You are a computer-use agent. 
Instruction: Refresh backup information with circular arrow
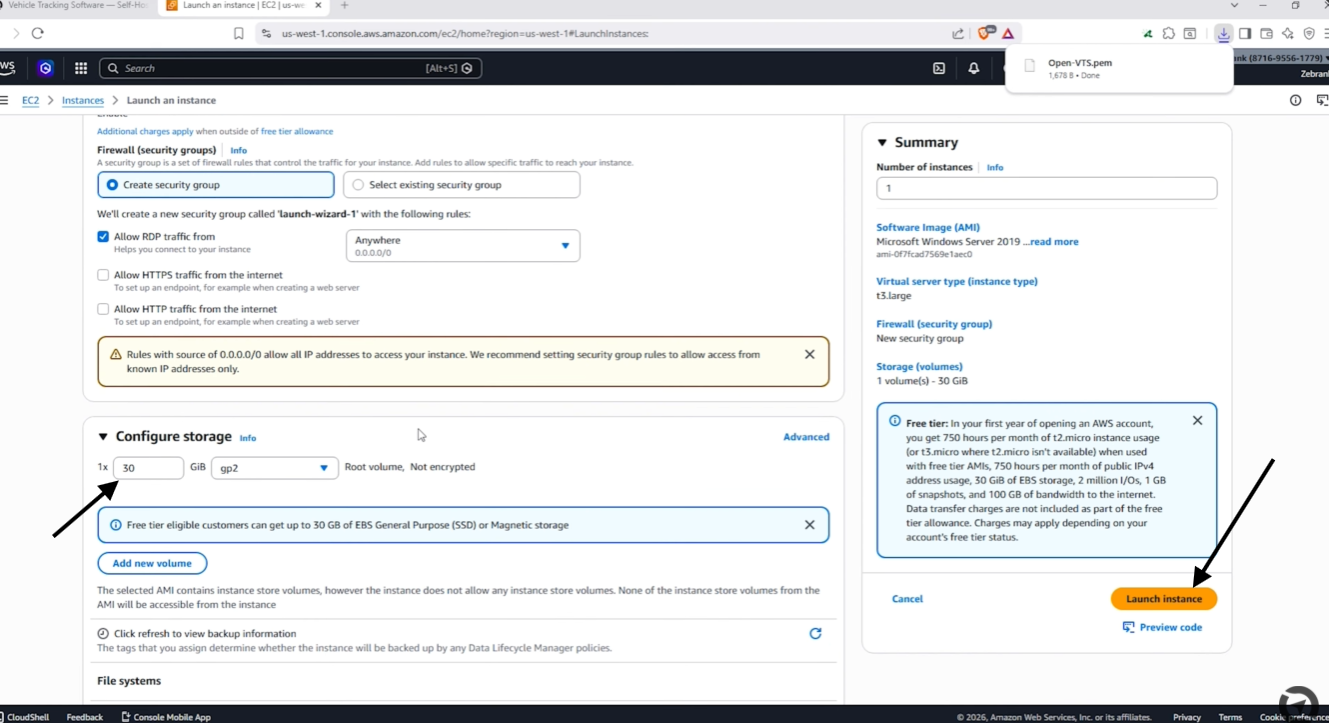pyautogui.click(x=815, y=633)
